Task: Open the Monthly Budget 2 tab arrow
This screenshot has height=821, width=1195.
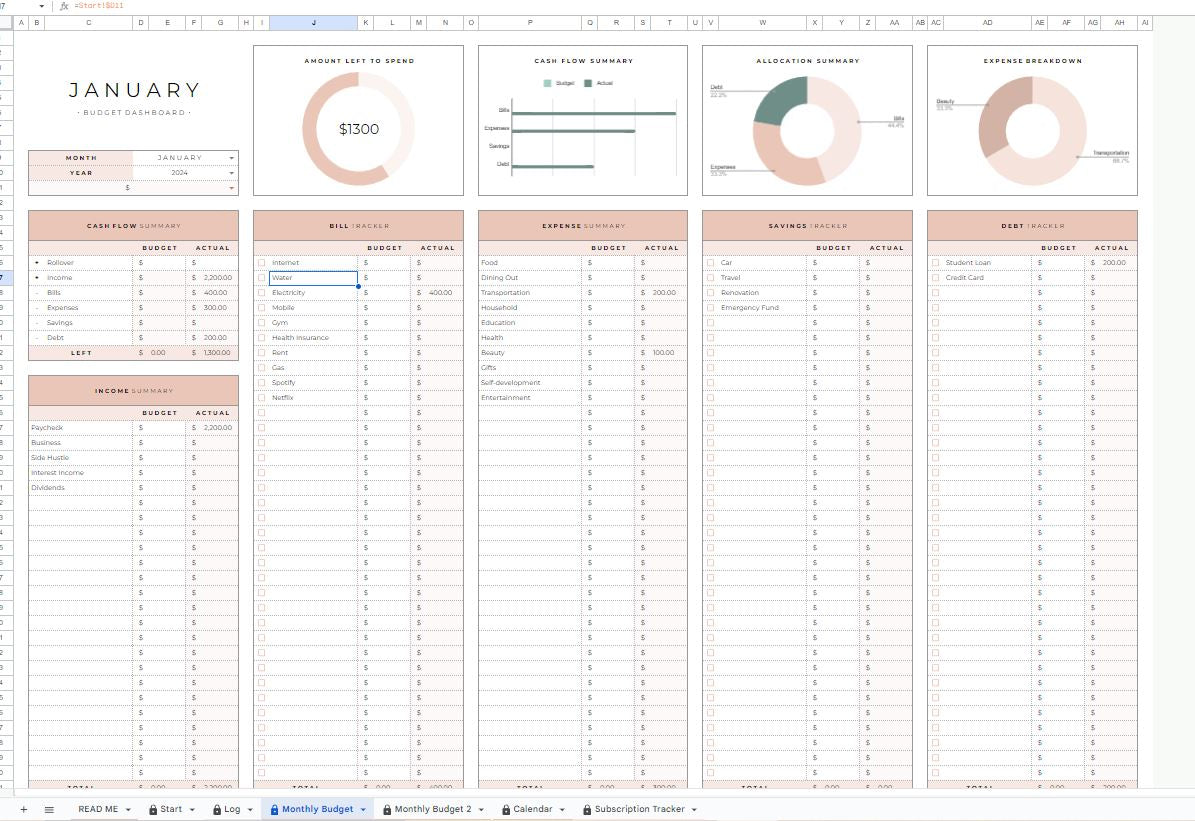Action: [x=481, y=810]
